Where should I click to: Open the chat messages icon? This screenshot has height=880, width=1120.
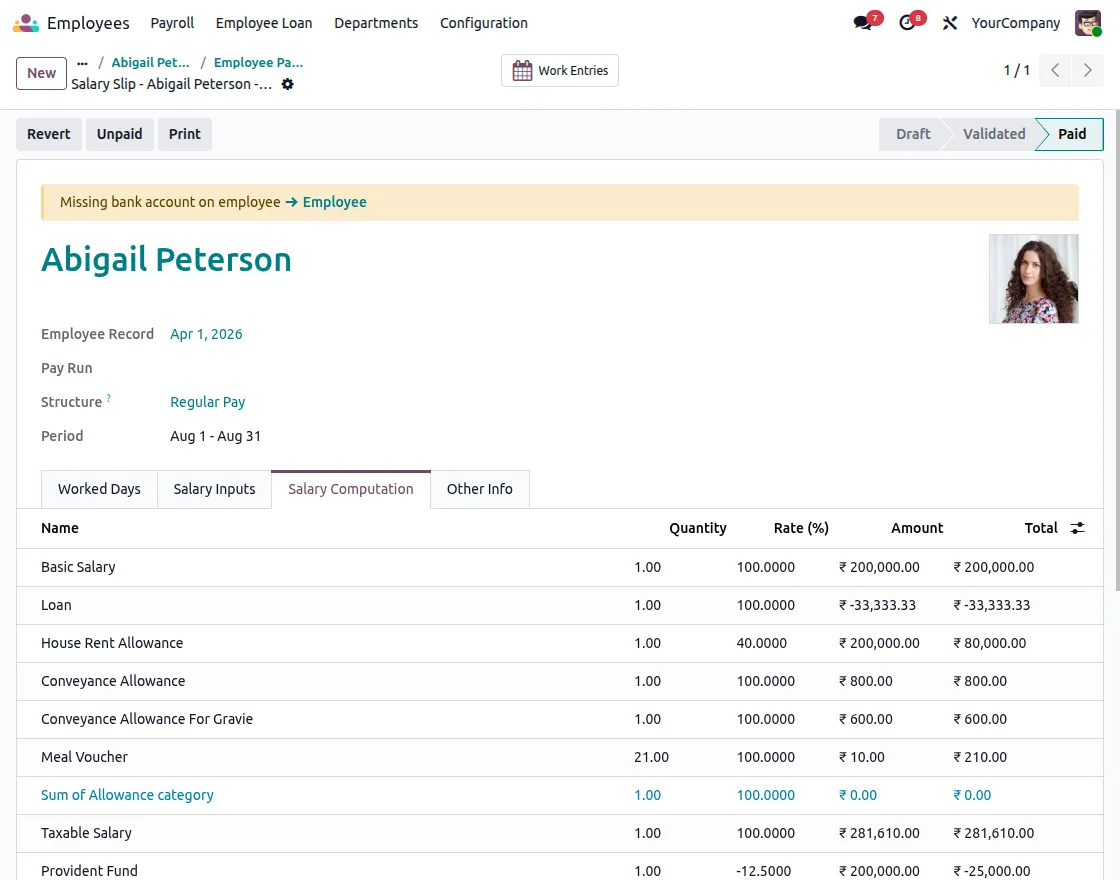pos(863,23)
